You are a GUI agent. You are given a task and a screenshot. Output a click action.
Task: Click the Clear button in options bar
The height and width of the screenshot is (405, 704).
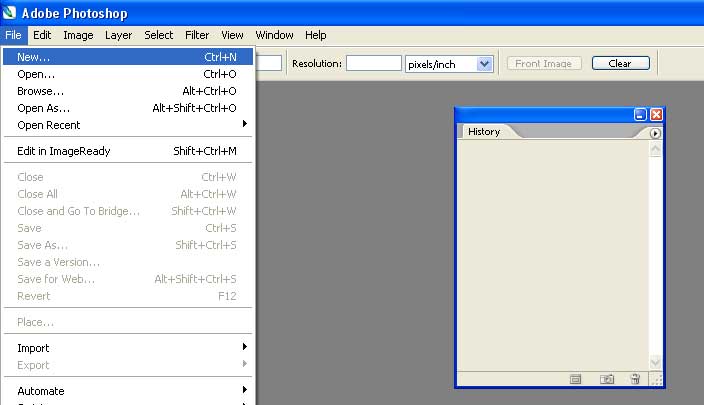(x=620, y=63)
